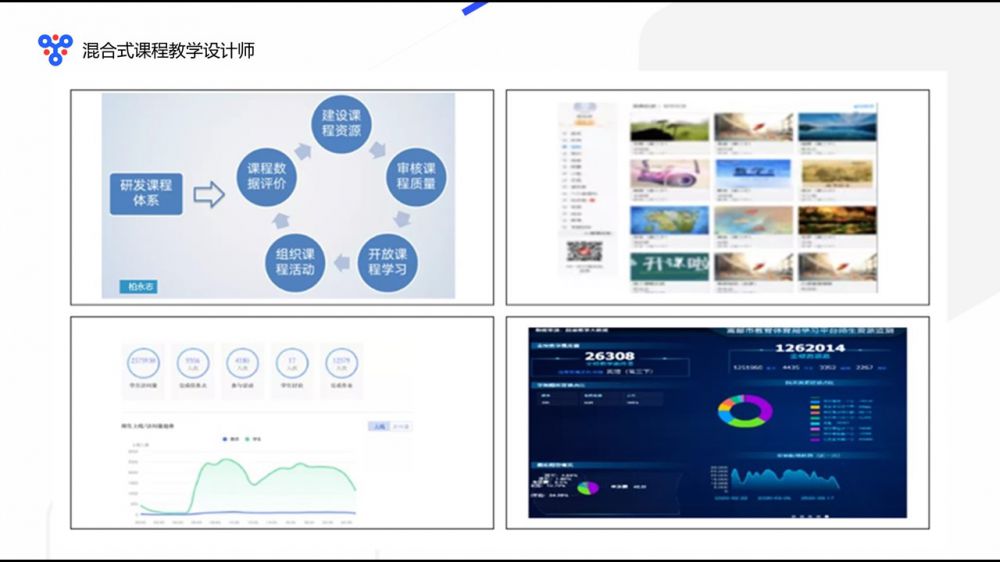Click the 26308 figure on dark dashboard
Screen dimensions: 1000x562
tap(610, 355)
